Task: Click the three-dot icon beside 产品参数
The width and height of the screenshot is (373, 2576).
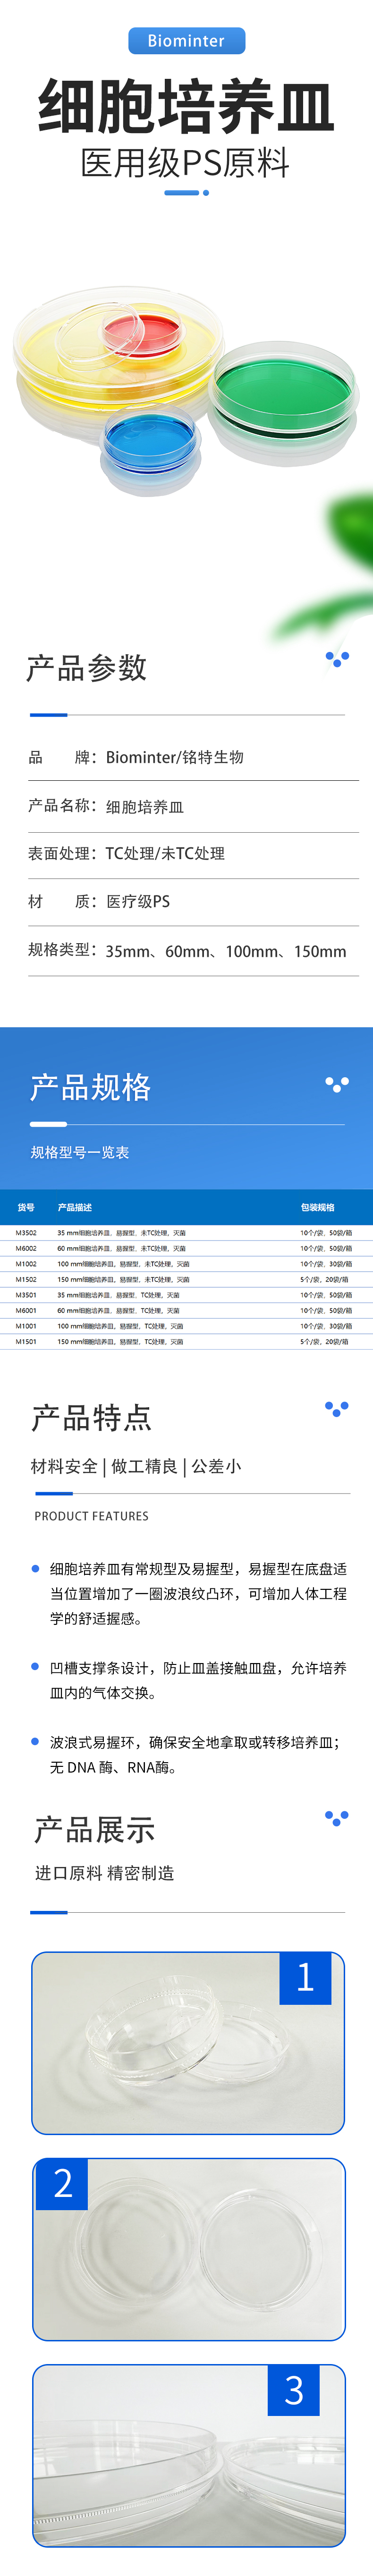Action: click(337, 659)
